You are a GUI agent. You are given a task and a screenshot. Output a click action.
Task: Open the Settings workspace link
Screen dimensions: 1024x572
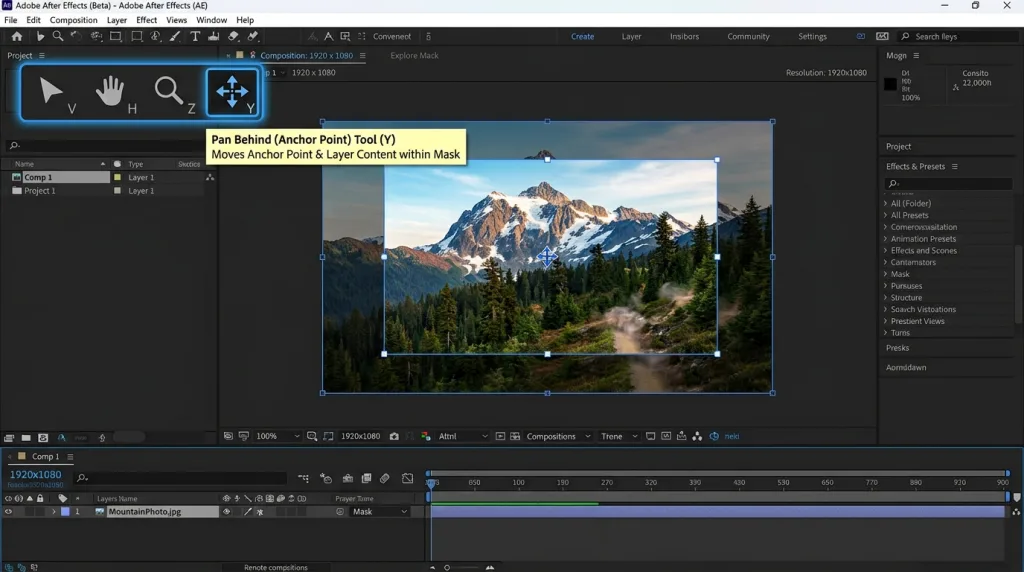pos(812,37)
